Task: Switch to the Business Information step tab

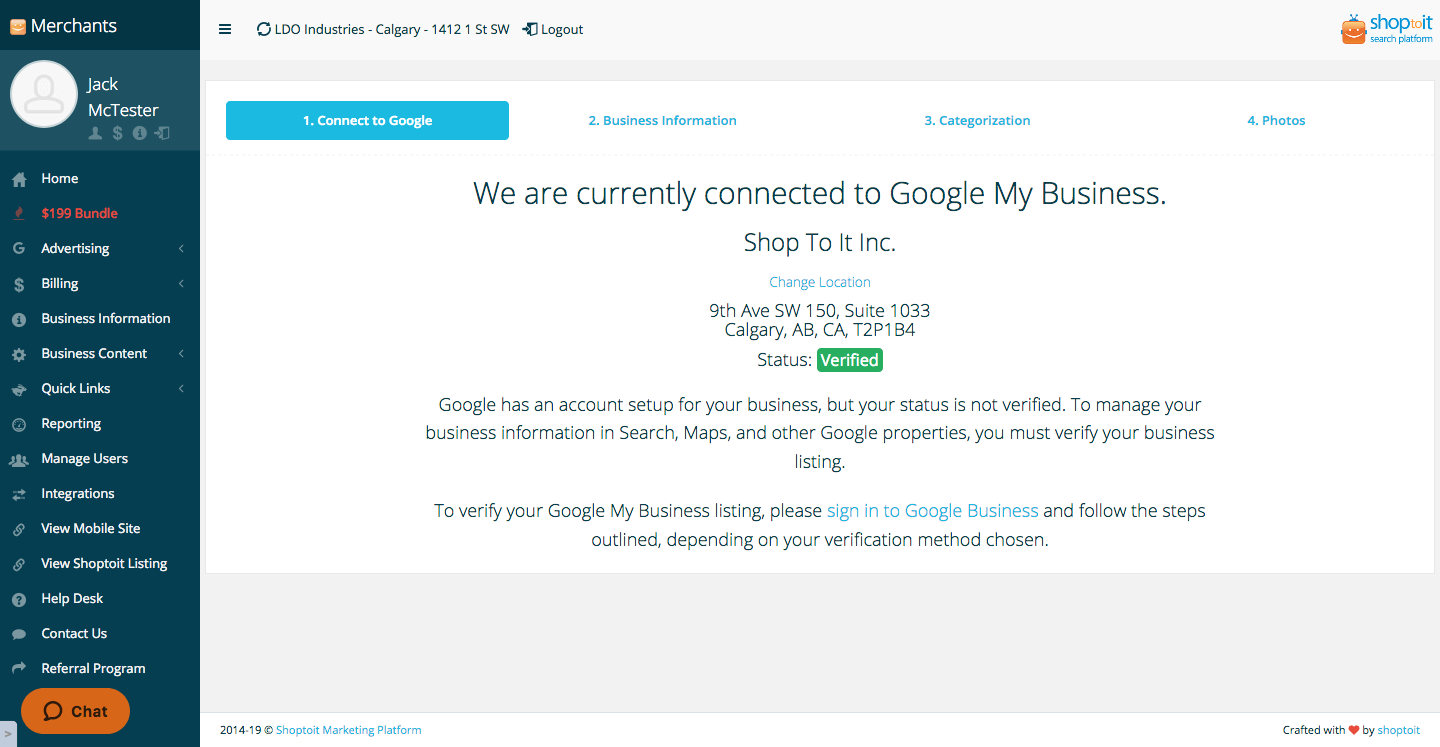Action: pyautogui.click(x=662, y=120)
